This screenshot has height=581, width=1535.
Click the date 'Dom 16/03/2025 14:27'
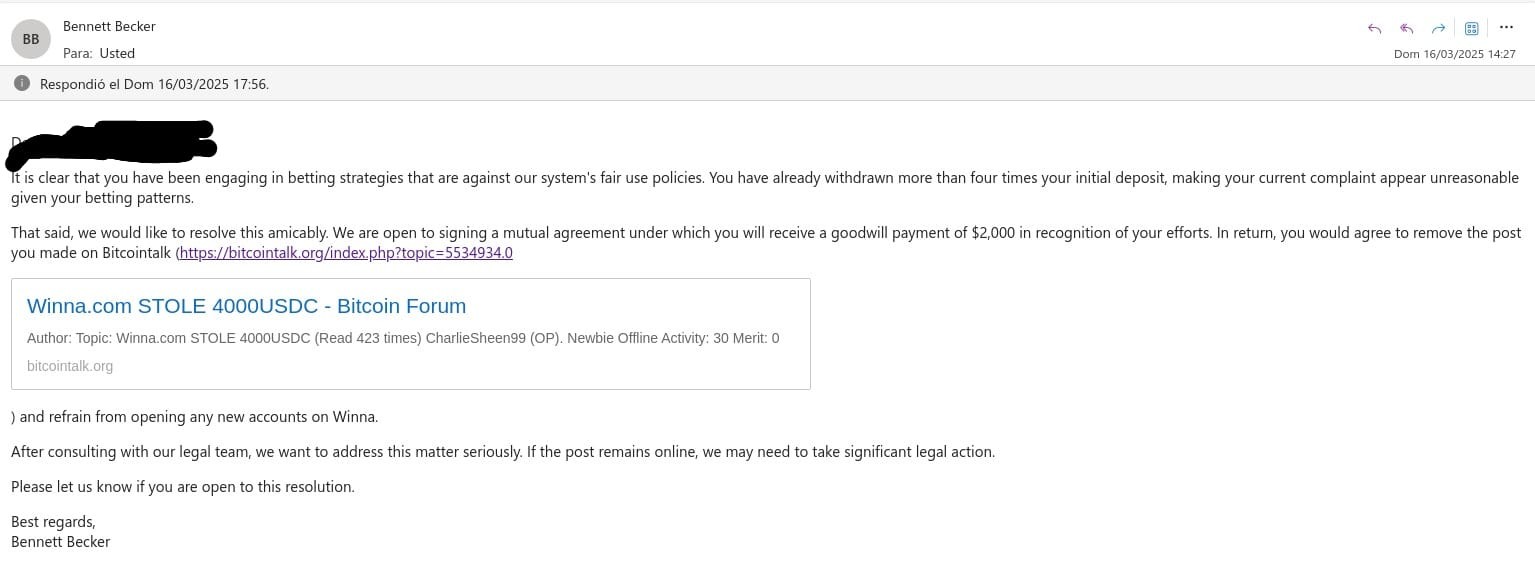coord(1454,54)
